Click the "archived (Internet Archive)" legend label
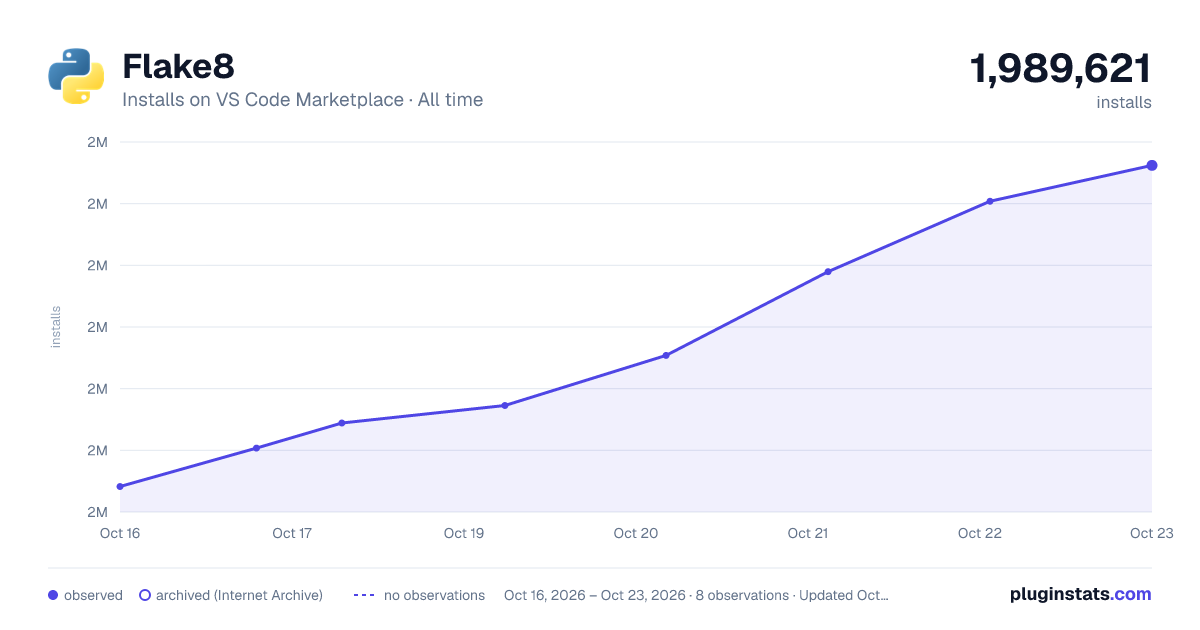The width and height of the screenshot is (1200, 630). [x=239, y=595]
